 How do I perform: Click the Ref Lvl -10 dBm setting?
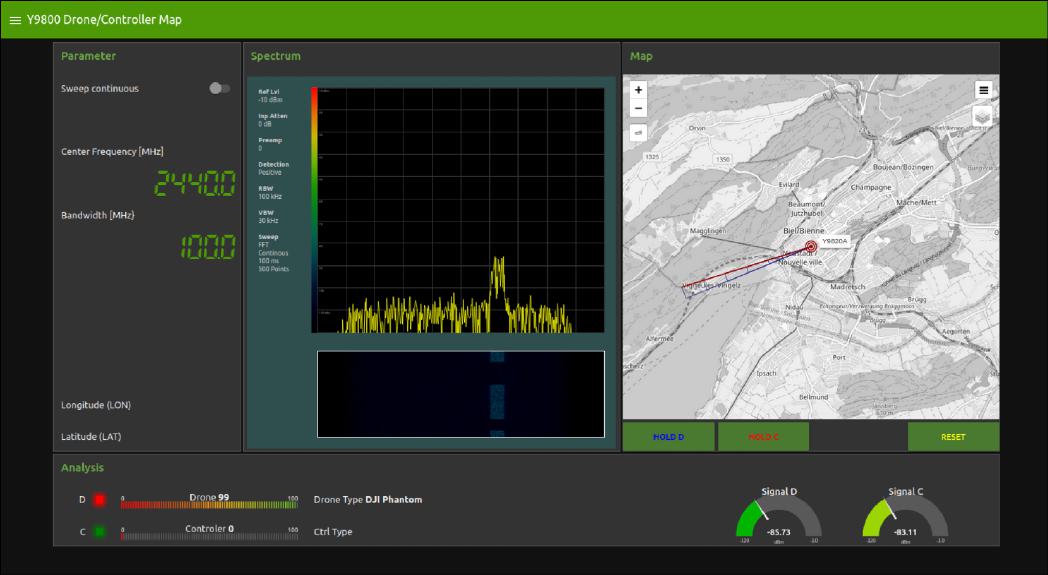[x=270, y=96]
